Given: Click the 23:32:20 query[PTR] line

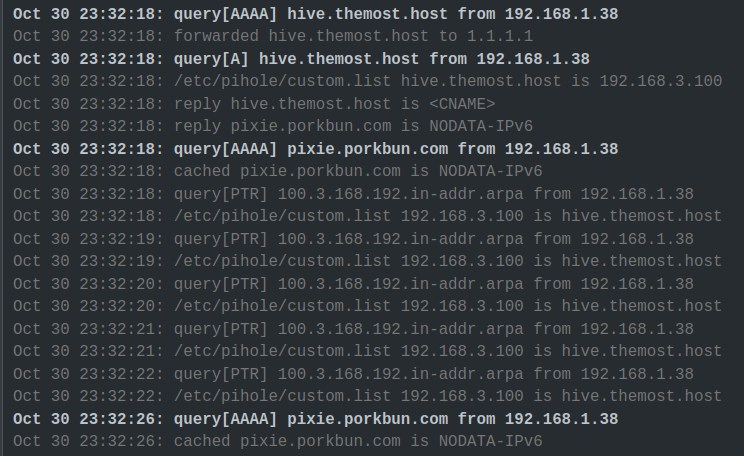Looking at the screenshot, I should [x=353, y=284].
